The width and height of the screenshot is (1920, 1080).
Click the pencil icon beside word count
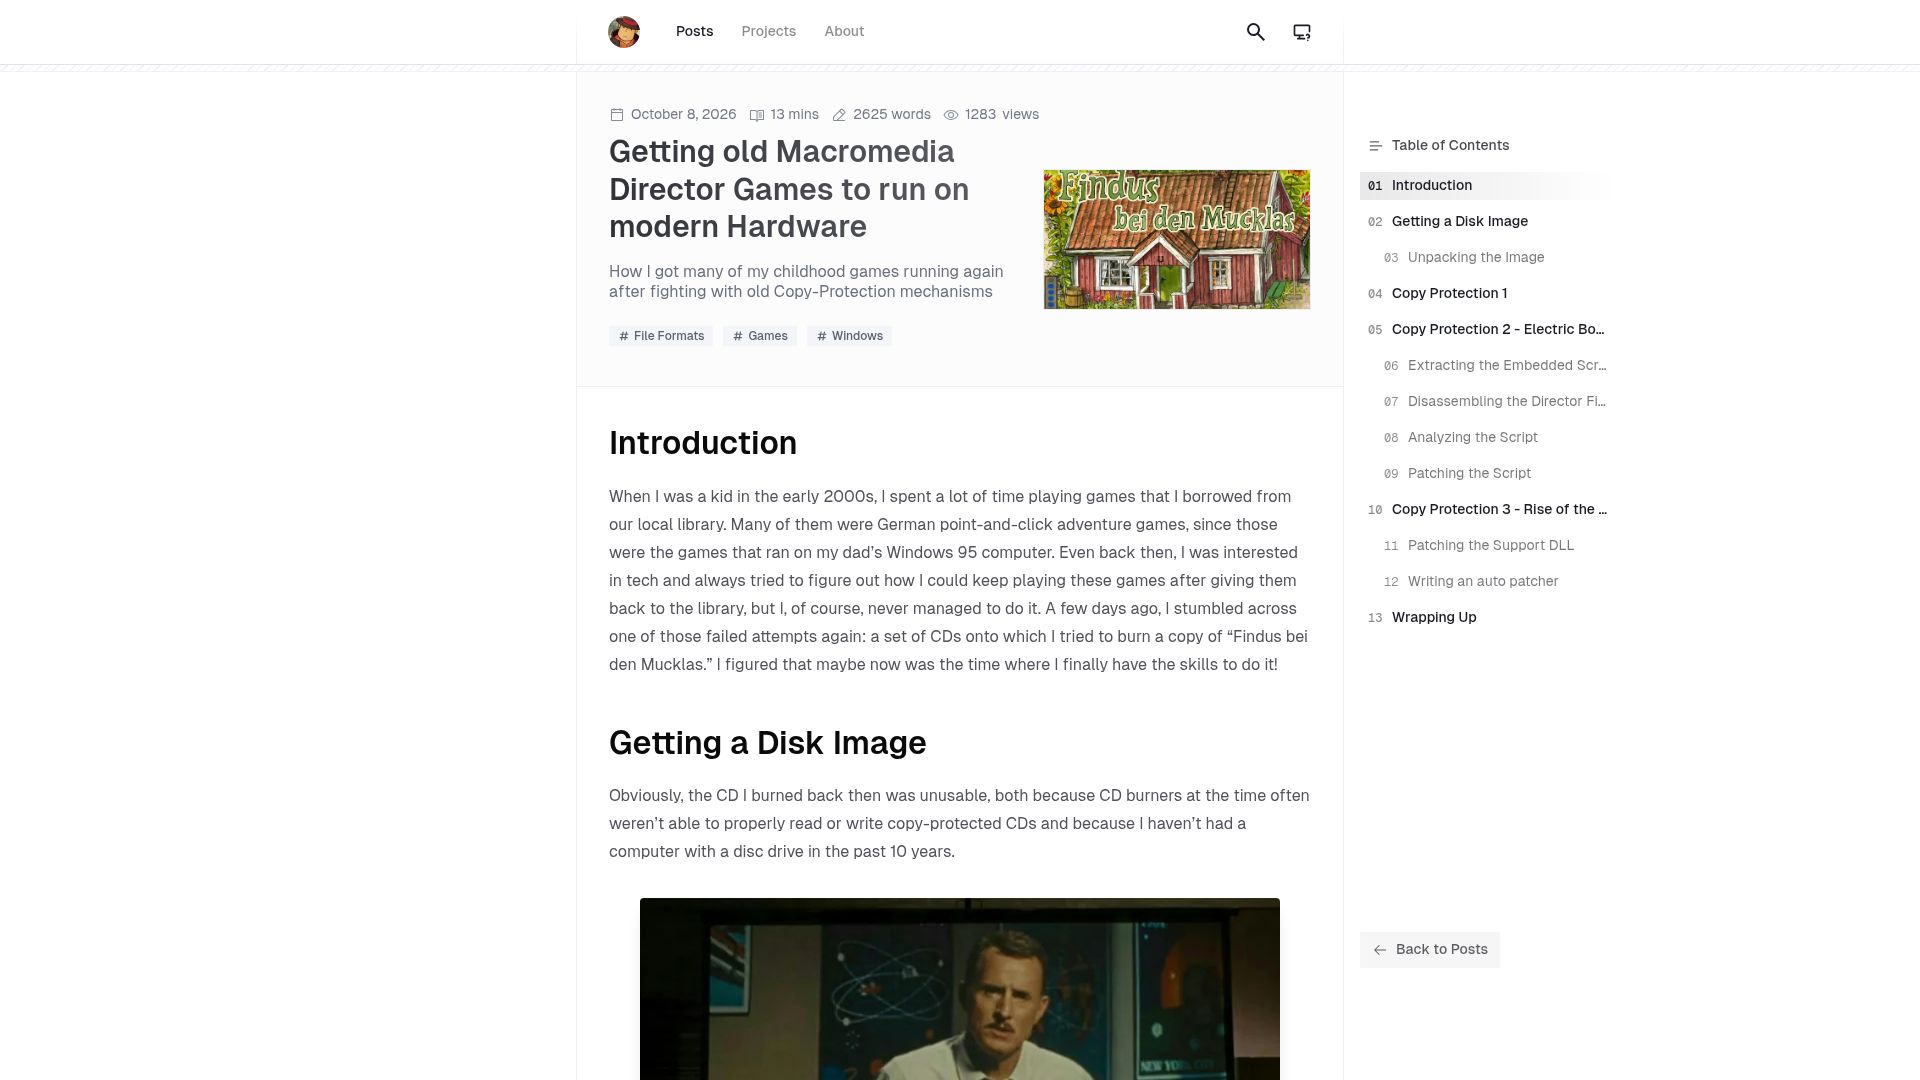840,115
